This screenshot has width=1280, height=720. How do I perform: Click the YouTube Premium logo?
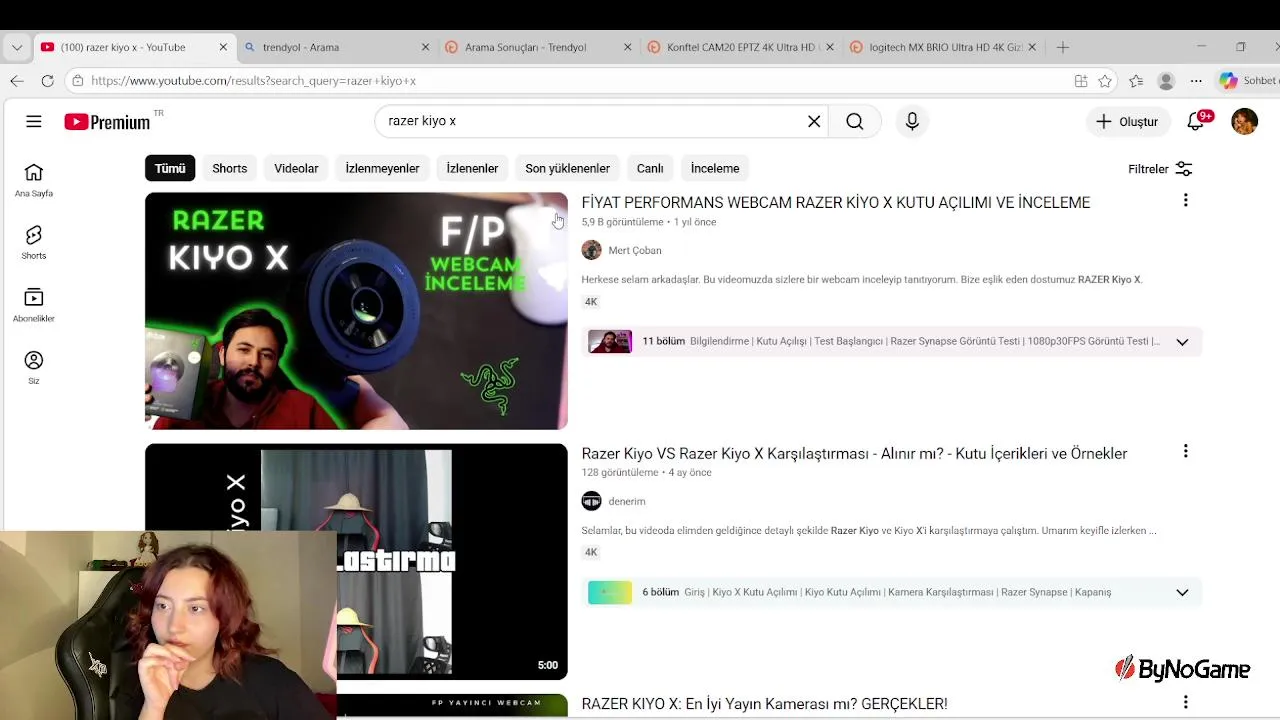107,122
